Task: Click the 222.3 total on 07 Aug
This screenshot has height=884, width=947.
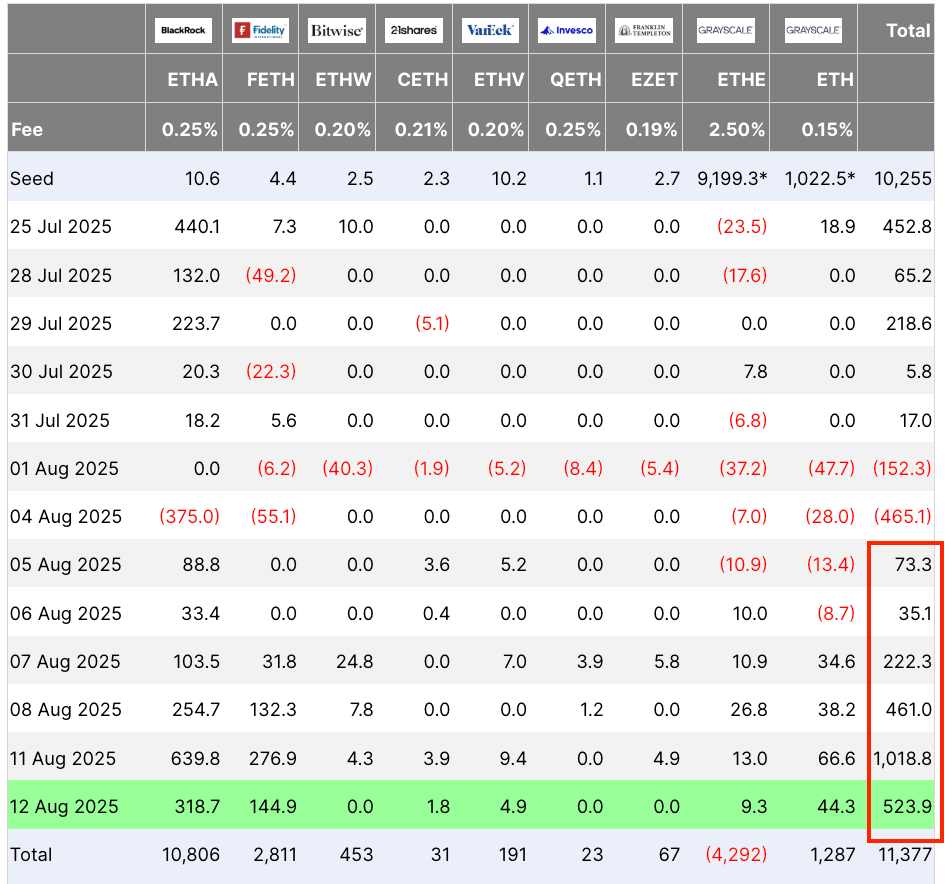Action: point(907,662)
